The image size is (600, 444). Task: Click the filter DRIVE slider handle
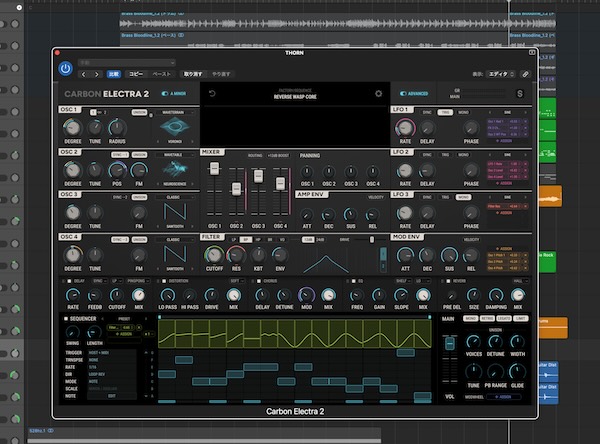(372, 240)
